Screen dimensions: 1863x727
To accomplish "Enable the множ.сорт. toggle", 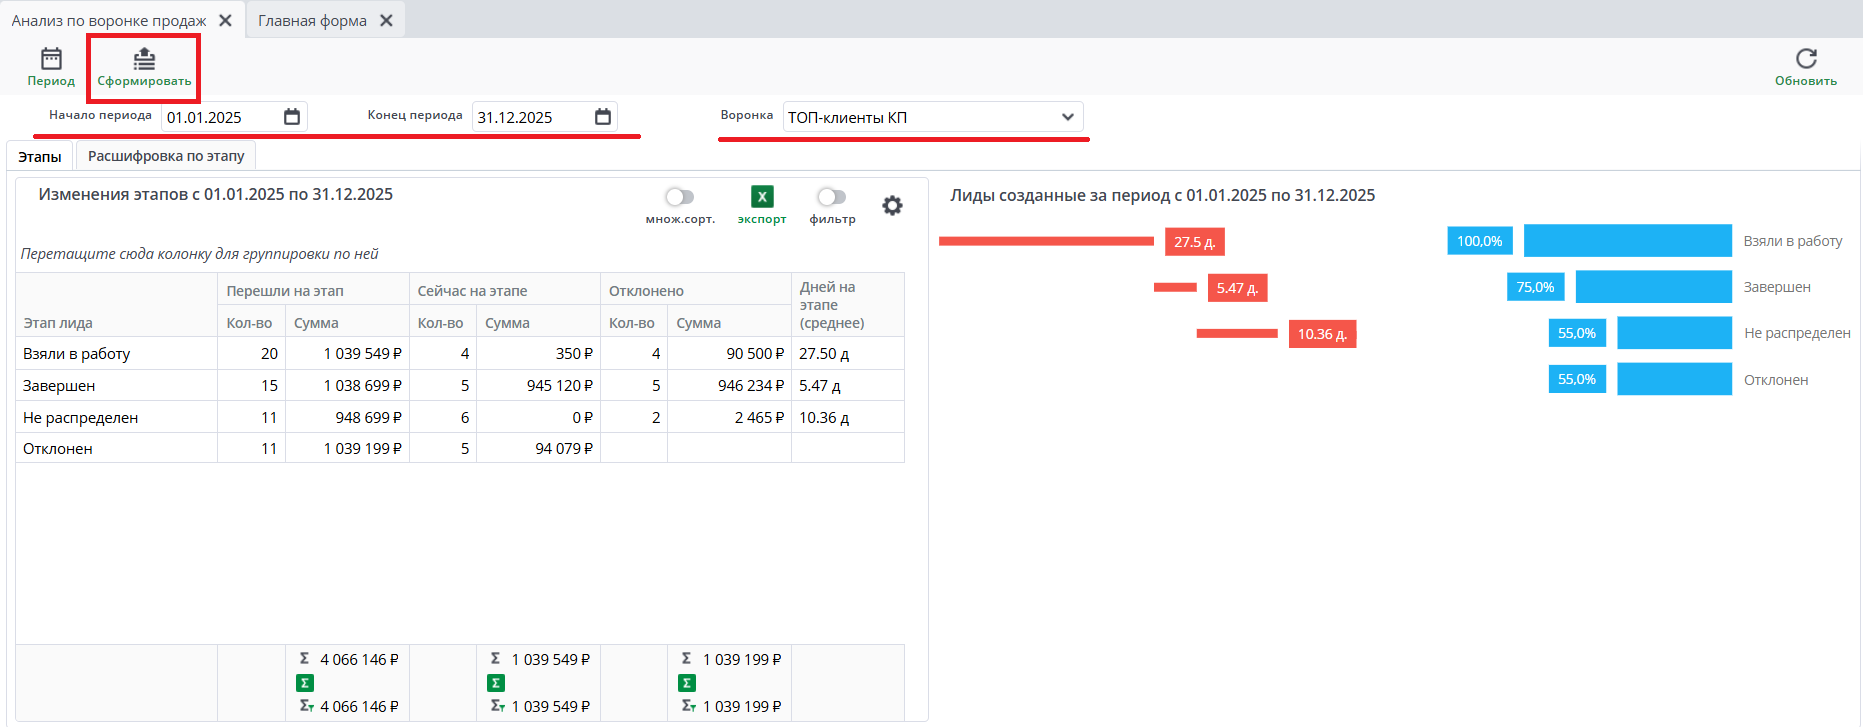I will click(679, 197).
